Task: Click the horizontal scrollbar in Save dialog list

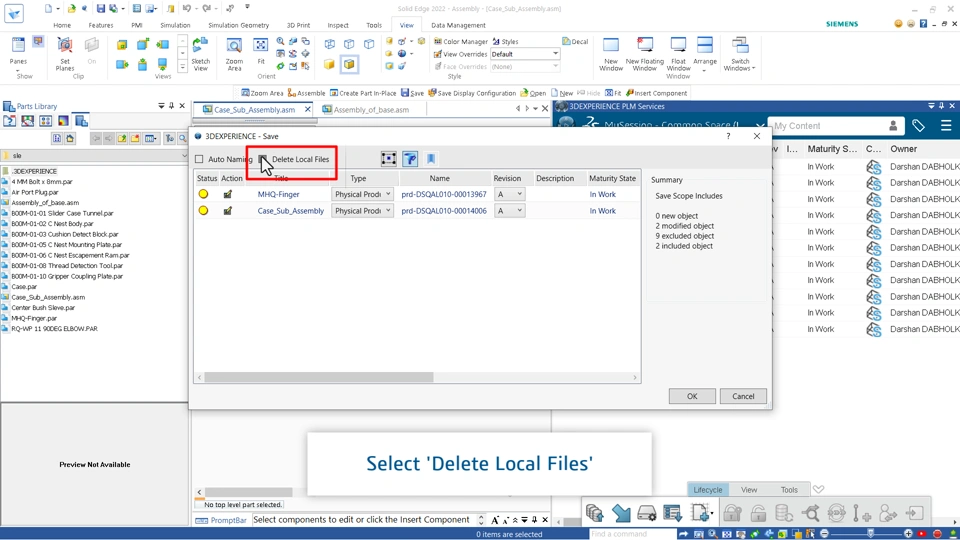Action: pyautogui.click(x=319, y=377)
